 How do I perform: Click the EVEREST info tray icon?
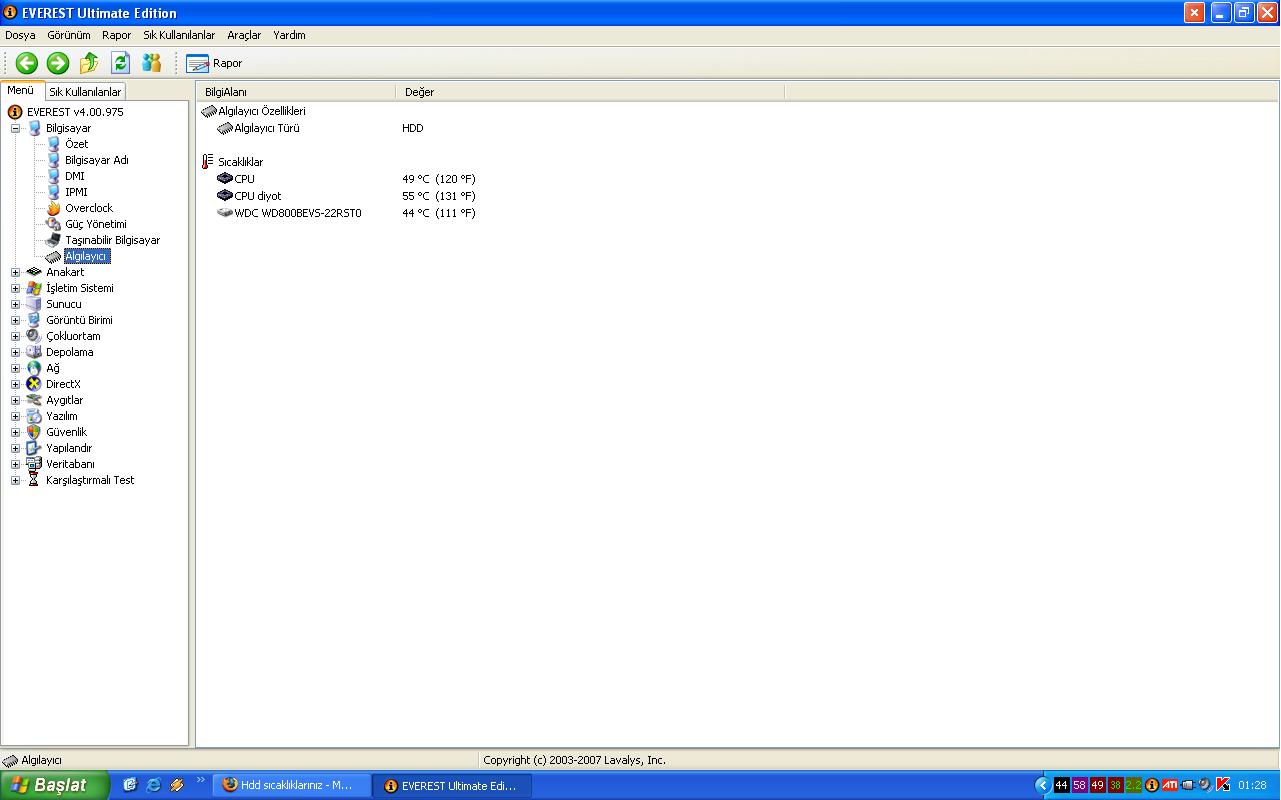(1151, 785)
